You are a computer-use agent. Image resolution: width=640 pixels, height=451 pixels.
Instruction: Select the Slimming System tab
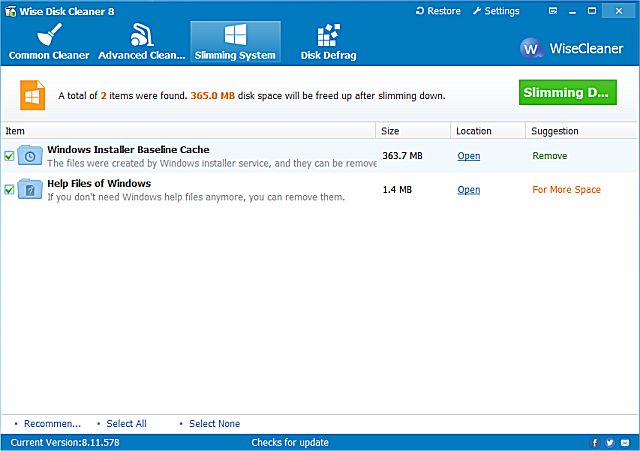click(235, 42)
